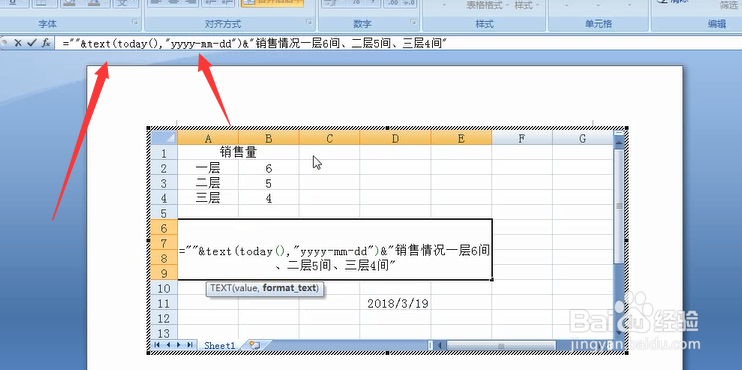The image size is (742, 370).
Task: Select the date cell 2018/3/19
Action: [395, 303]
